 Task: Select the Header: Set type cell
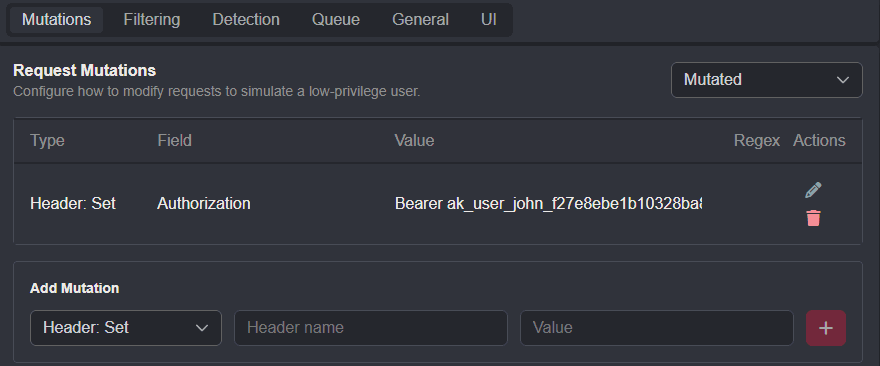pos(73,203)
